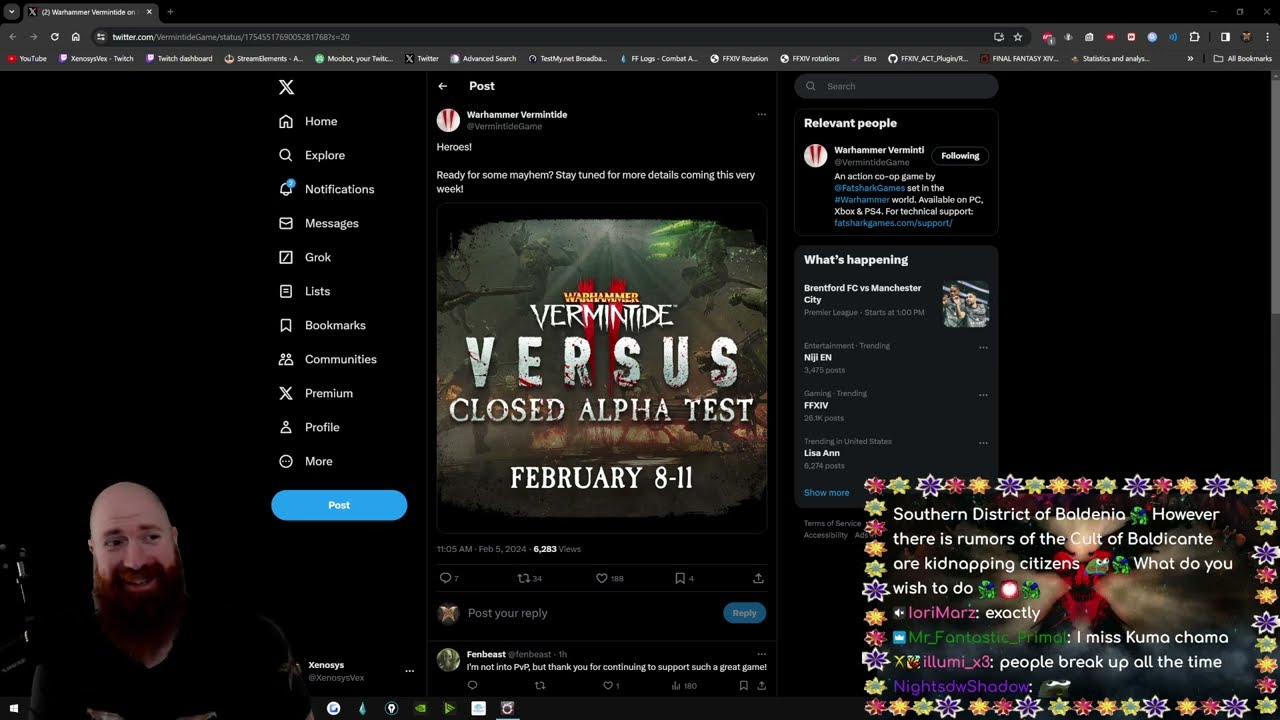Bookmark Fenbeast's reply
This screenshot has width=1280, height=720.
[743, 685]
